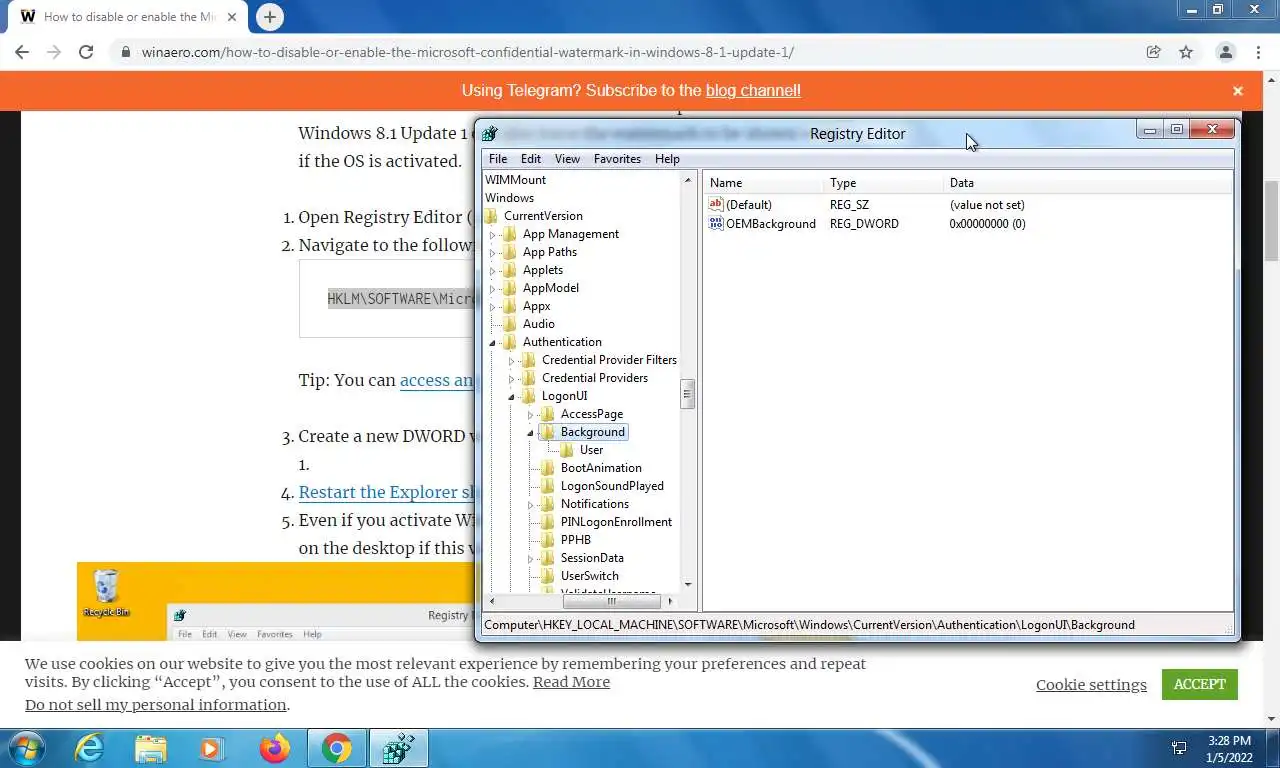Viewport: 1280px width, 768px height.
Task: Expand the Applets key
Action: coord(492,271)
